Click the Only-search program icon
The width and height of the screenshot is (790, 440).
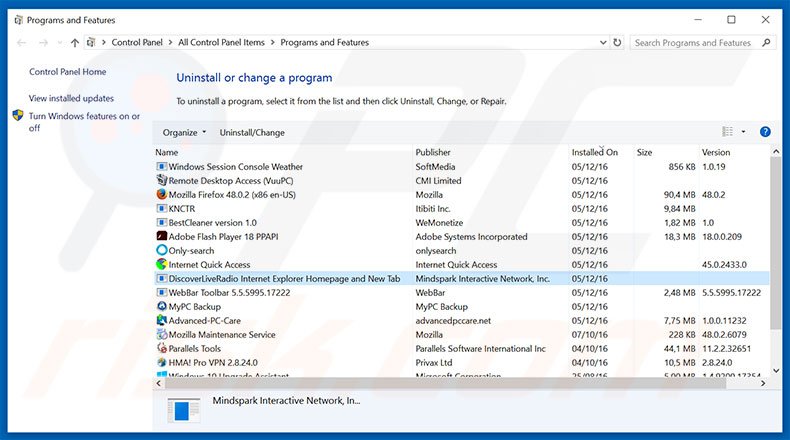pyautogui.click(x=162, y=250)
